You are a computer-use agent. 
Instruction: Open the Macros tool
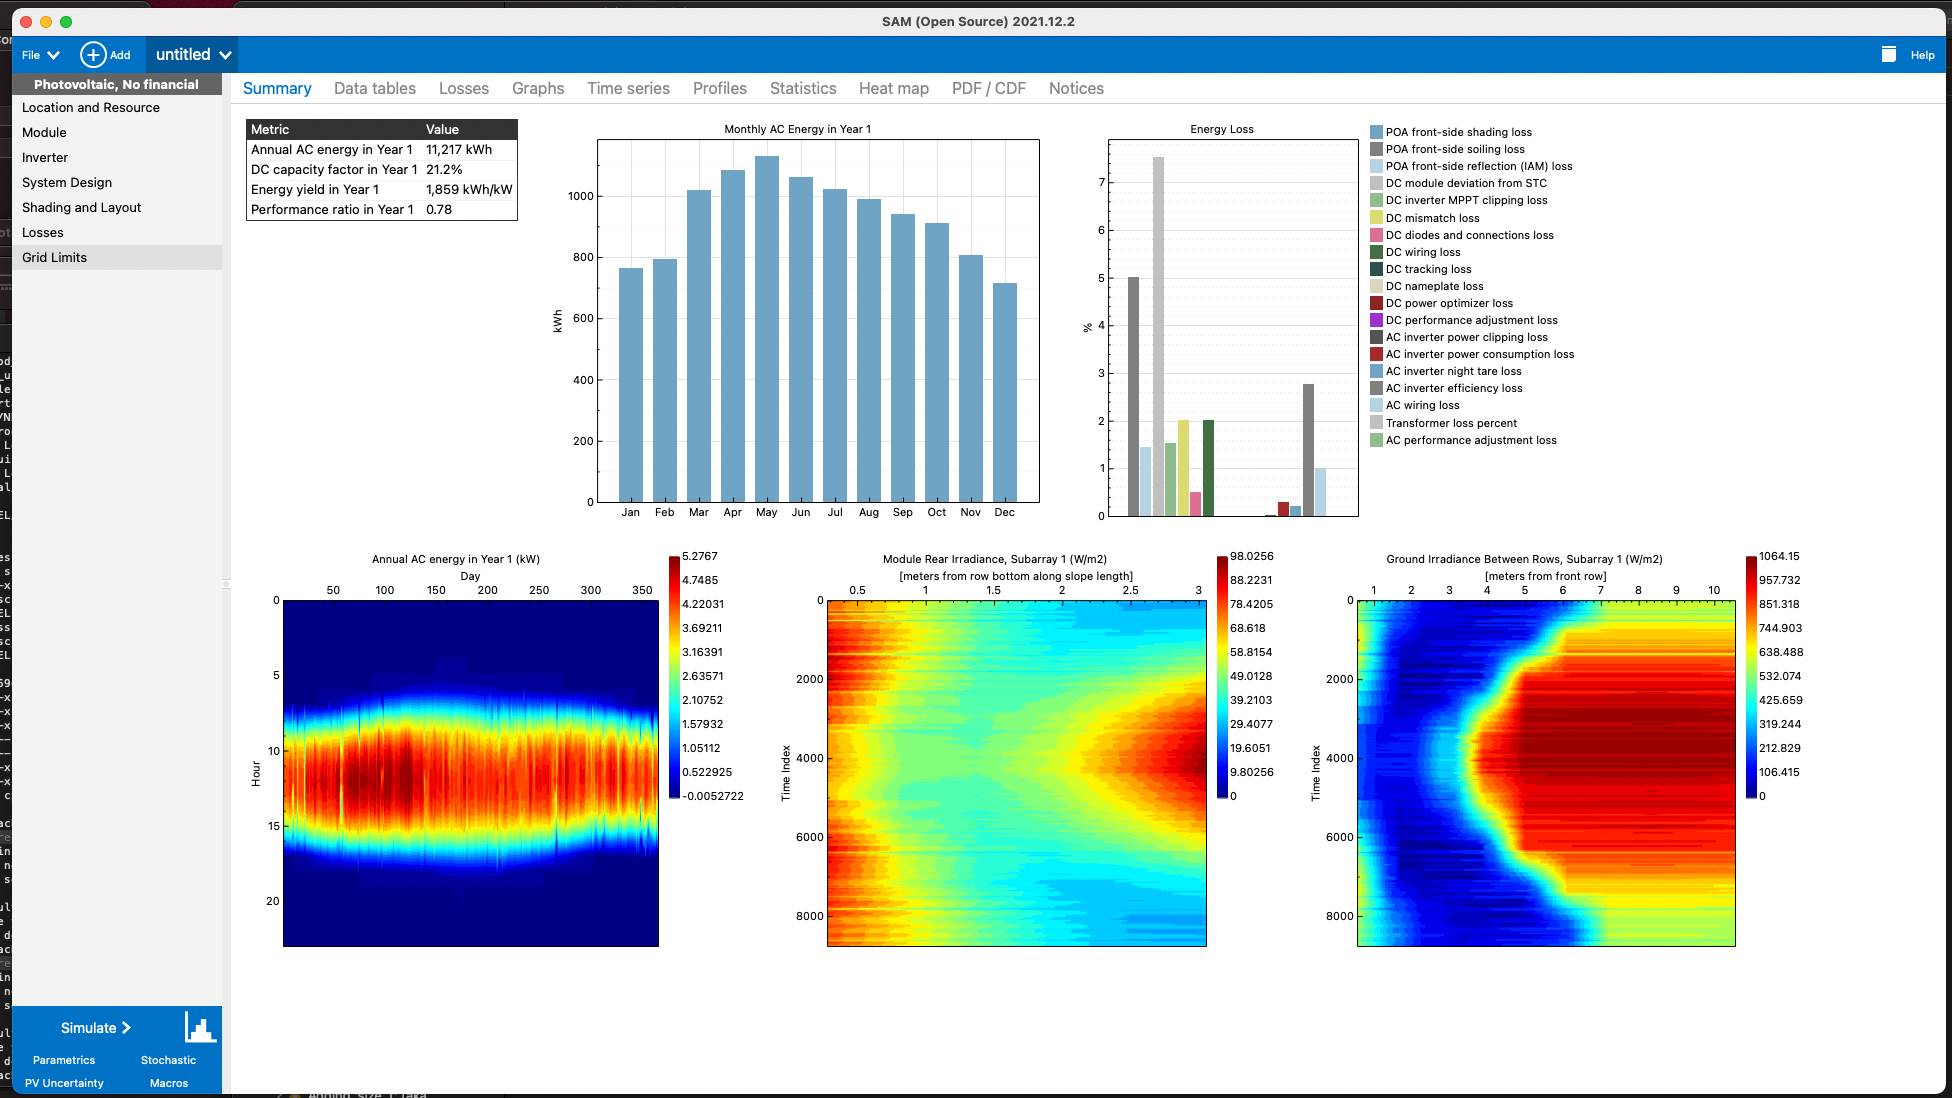click(168, 1082)
